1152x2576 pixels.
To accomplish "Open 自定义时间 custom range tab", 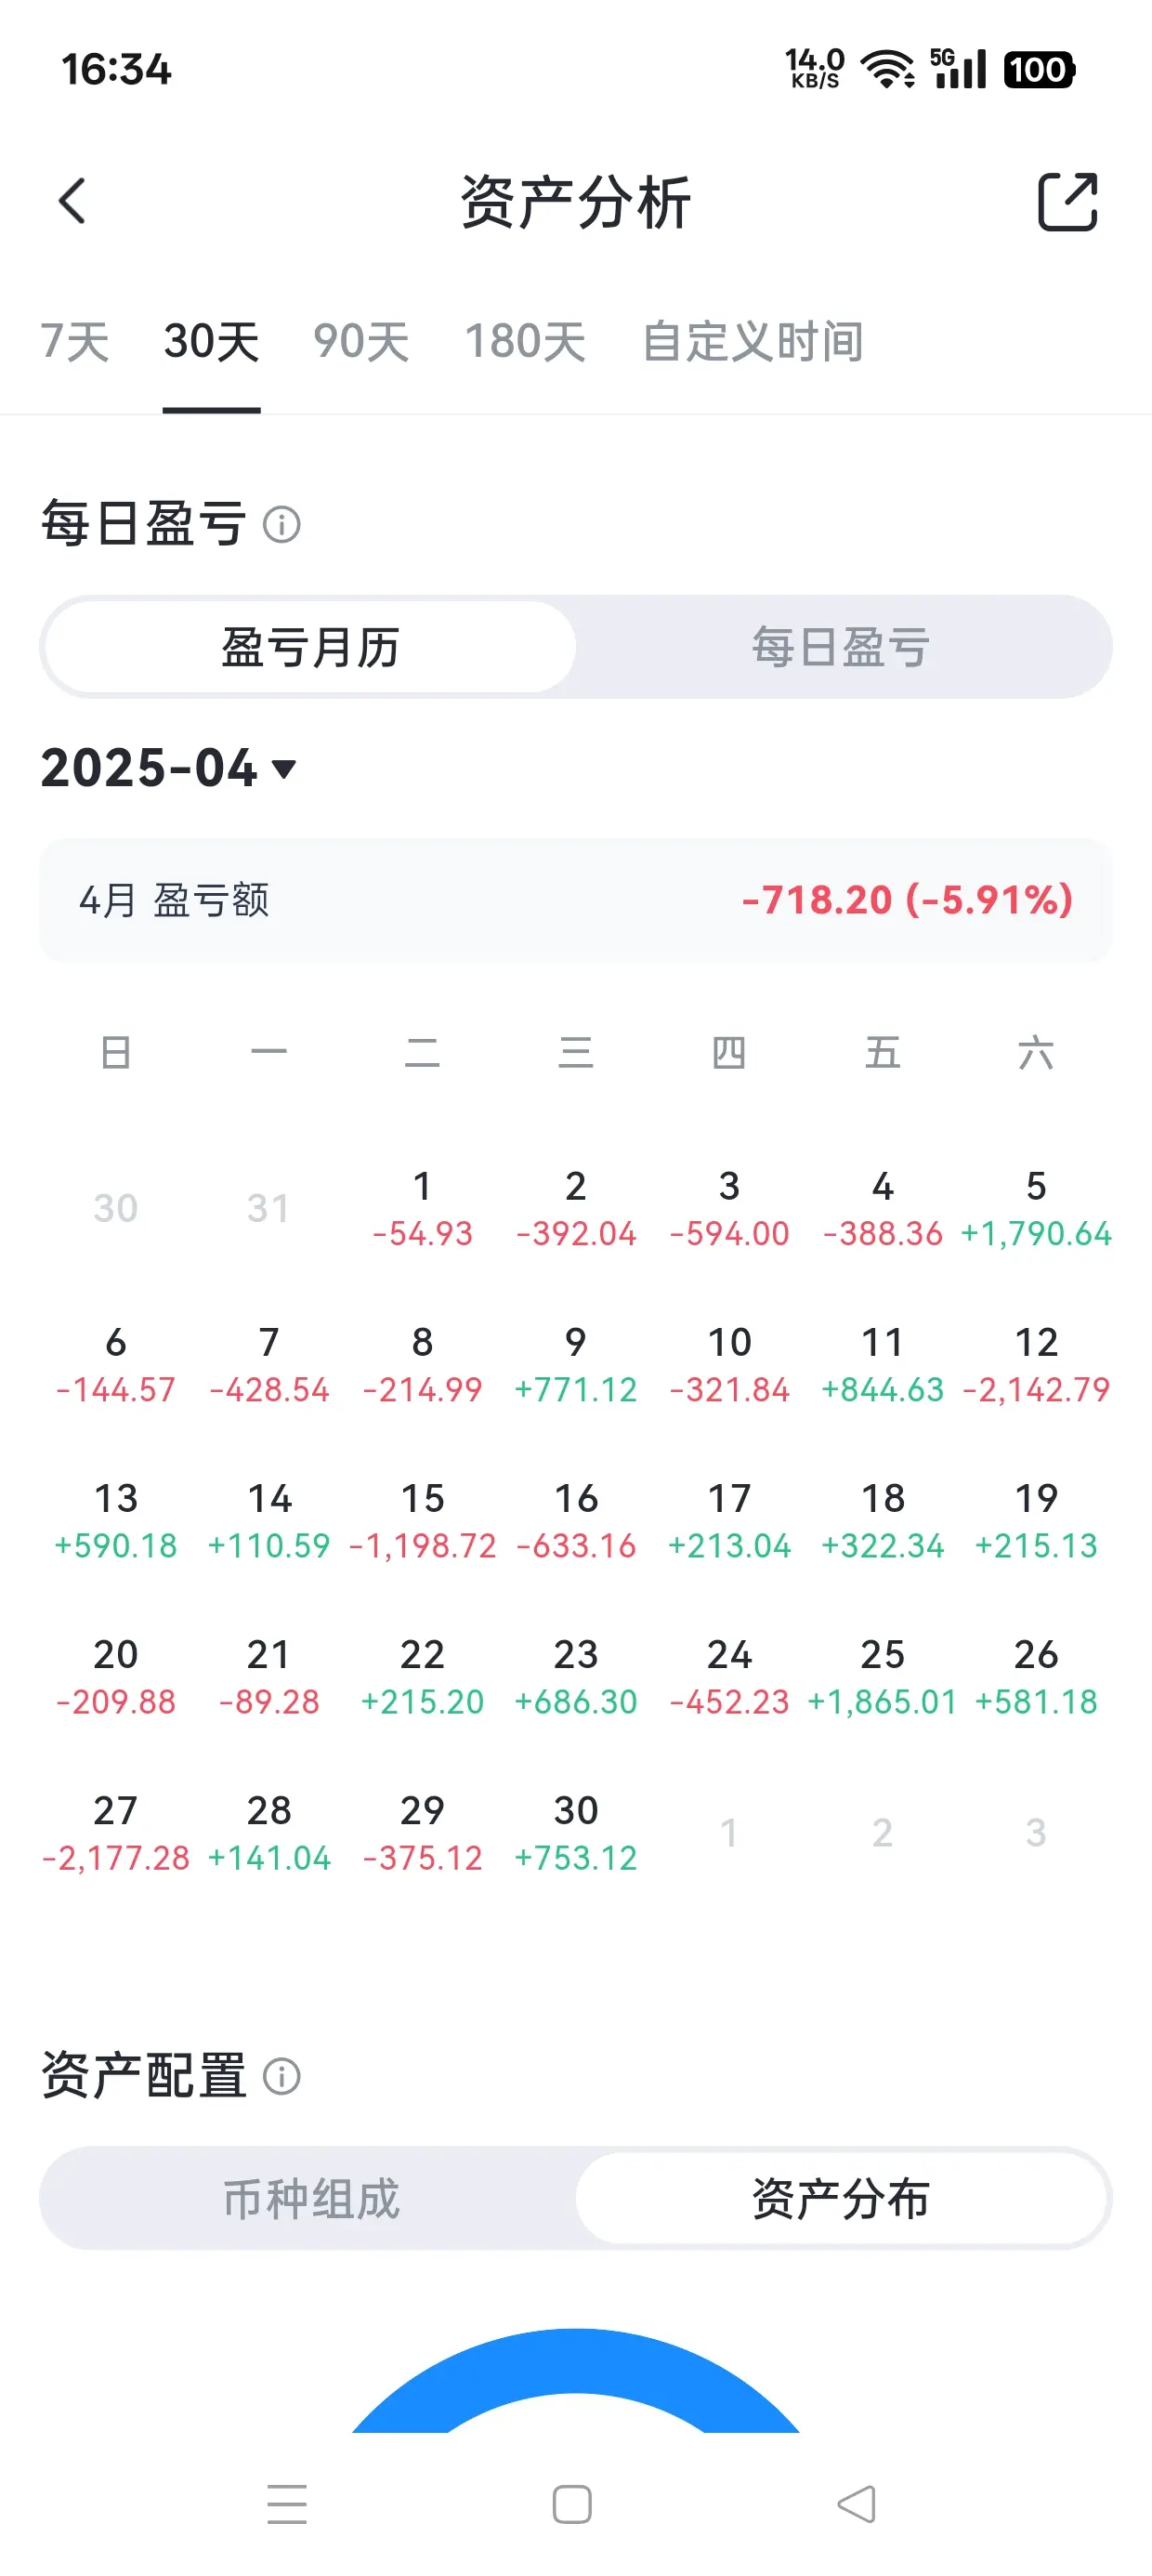I will pyautogui.click(x=753, y=342).
